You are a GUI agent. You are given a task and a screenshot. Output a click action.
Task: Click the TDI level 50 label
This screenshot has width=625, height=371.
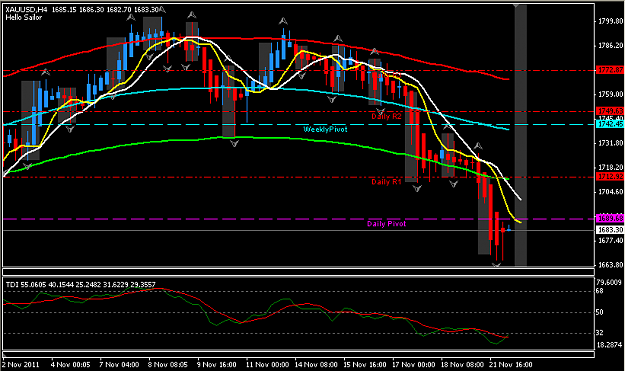pos(599,312)
